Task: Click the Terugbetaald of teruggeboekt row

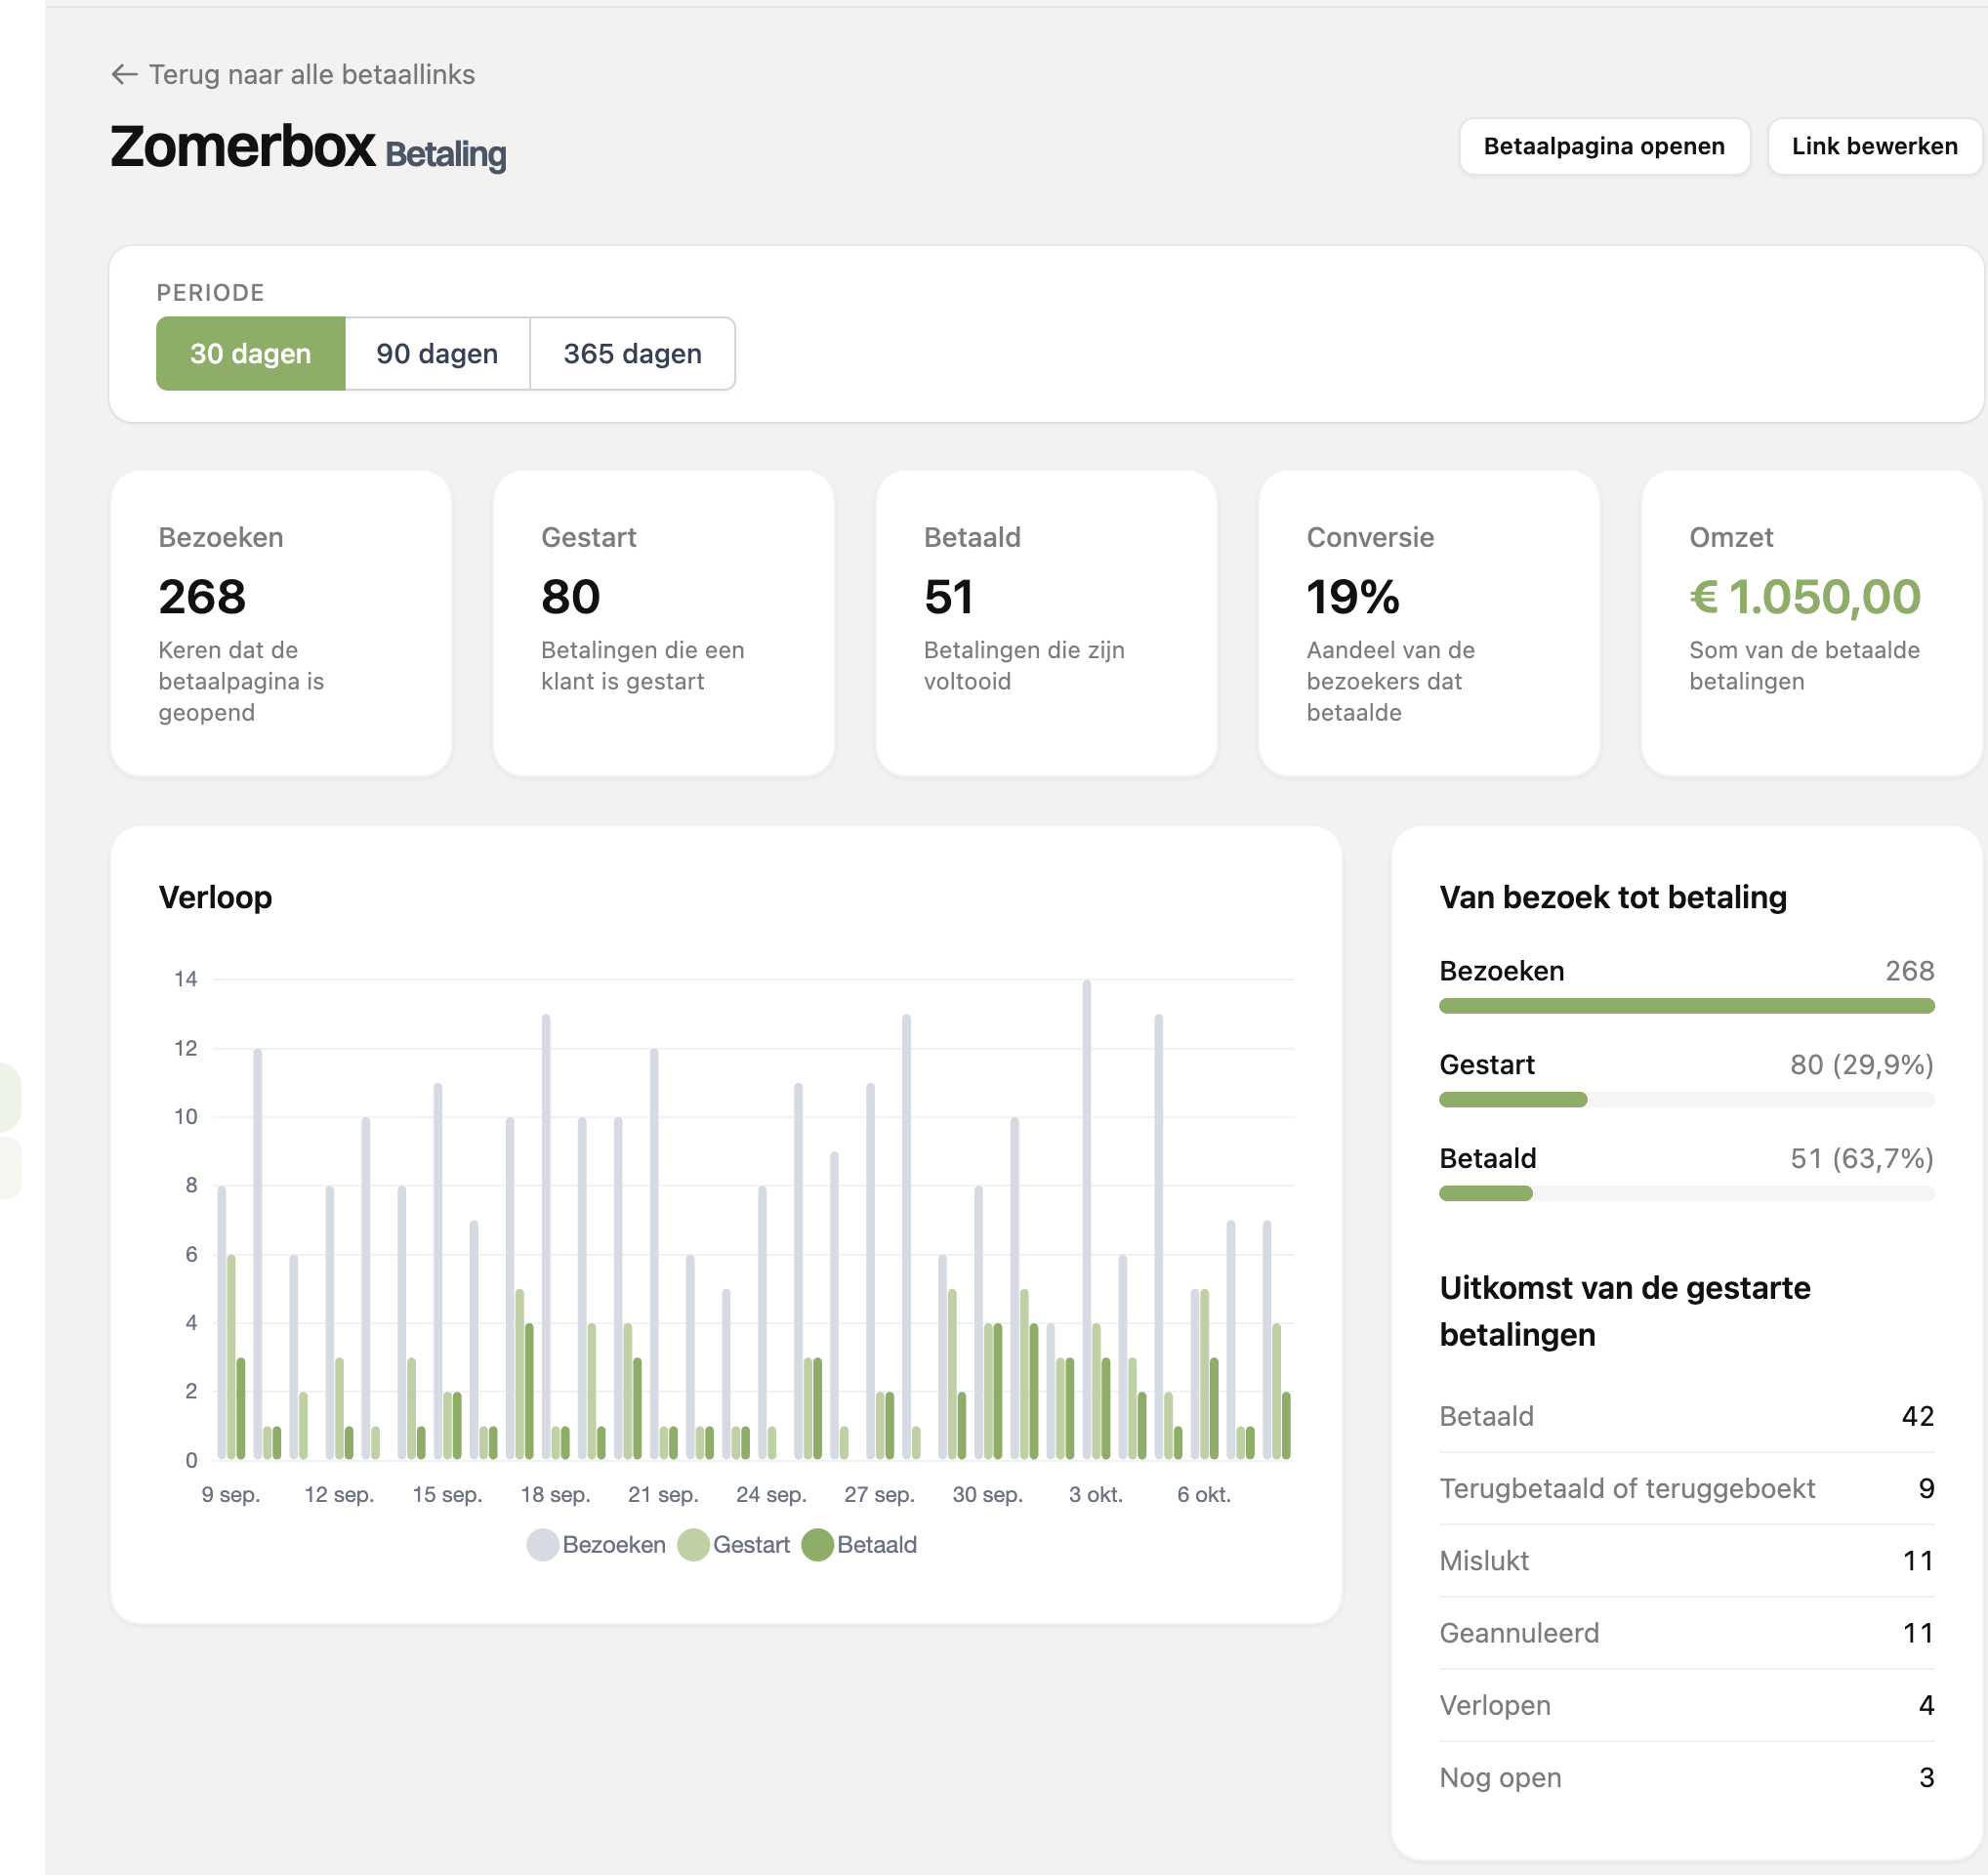Action: click(x=1686, y=1488)
